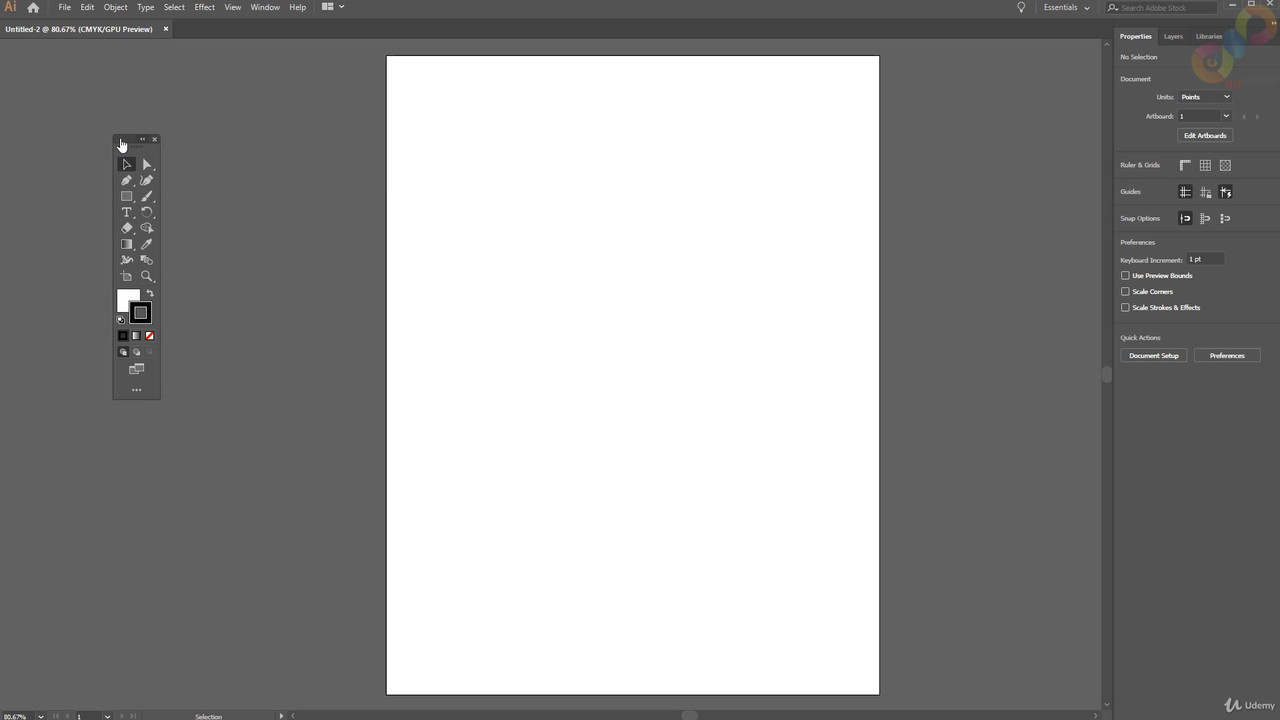Open the File menu
The image size is (1280, 720).
64,7
